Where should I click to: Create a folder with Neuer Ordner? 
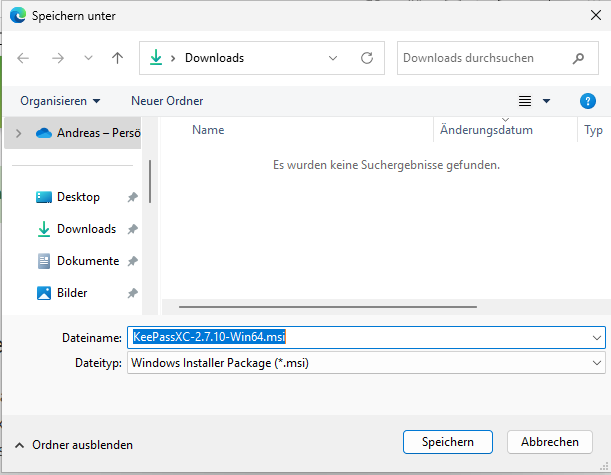tap(167, 101)
